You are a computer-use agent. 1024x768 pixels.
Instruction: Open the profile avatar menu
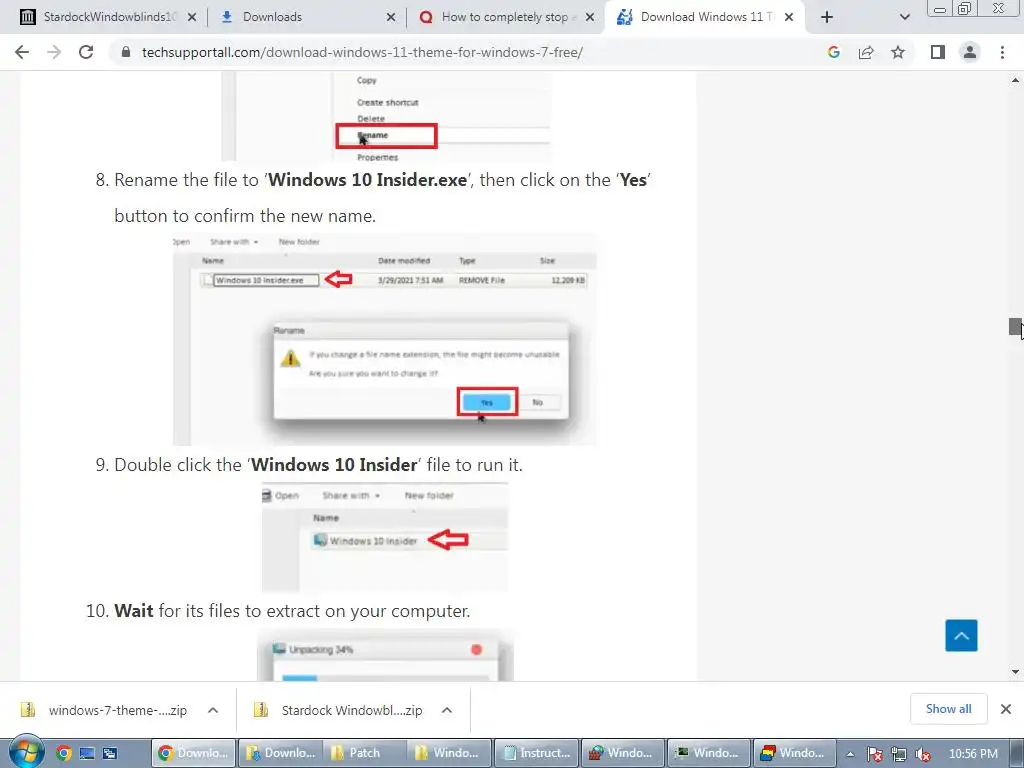(970, 52)
